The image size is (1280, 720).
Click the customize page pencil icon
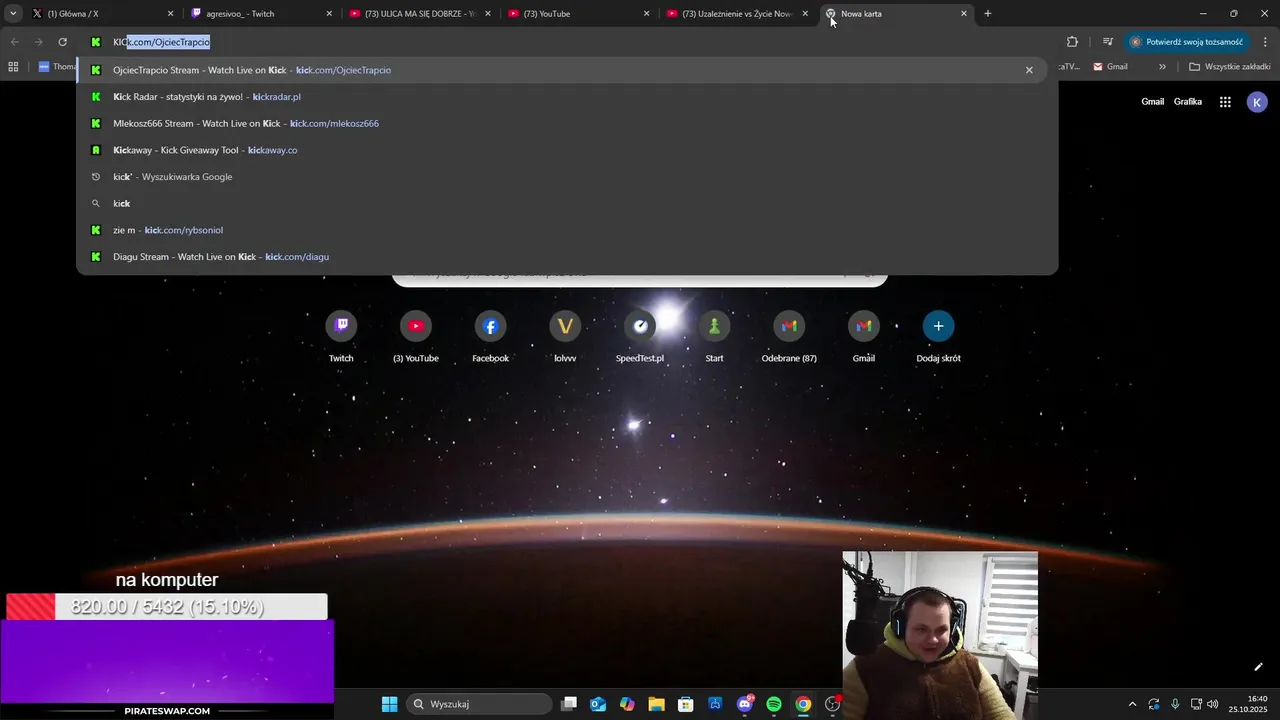click(x=1258, y=667)
